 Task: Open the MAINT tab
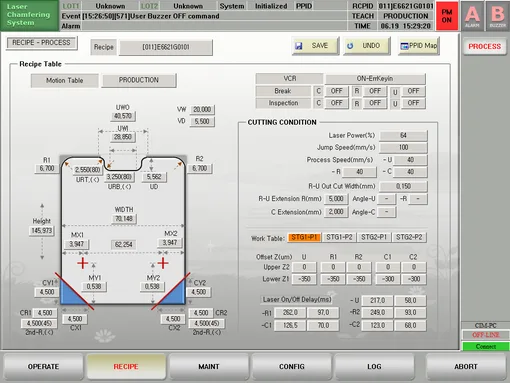point(209,367)
